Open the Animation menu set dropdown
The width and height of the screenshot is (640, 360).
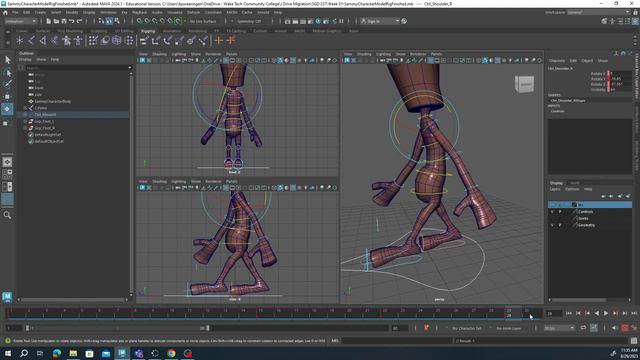coord(20,21)
